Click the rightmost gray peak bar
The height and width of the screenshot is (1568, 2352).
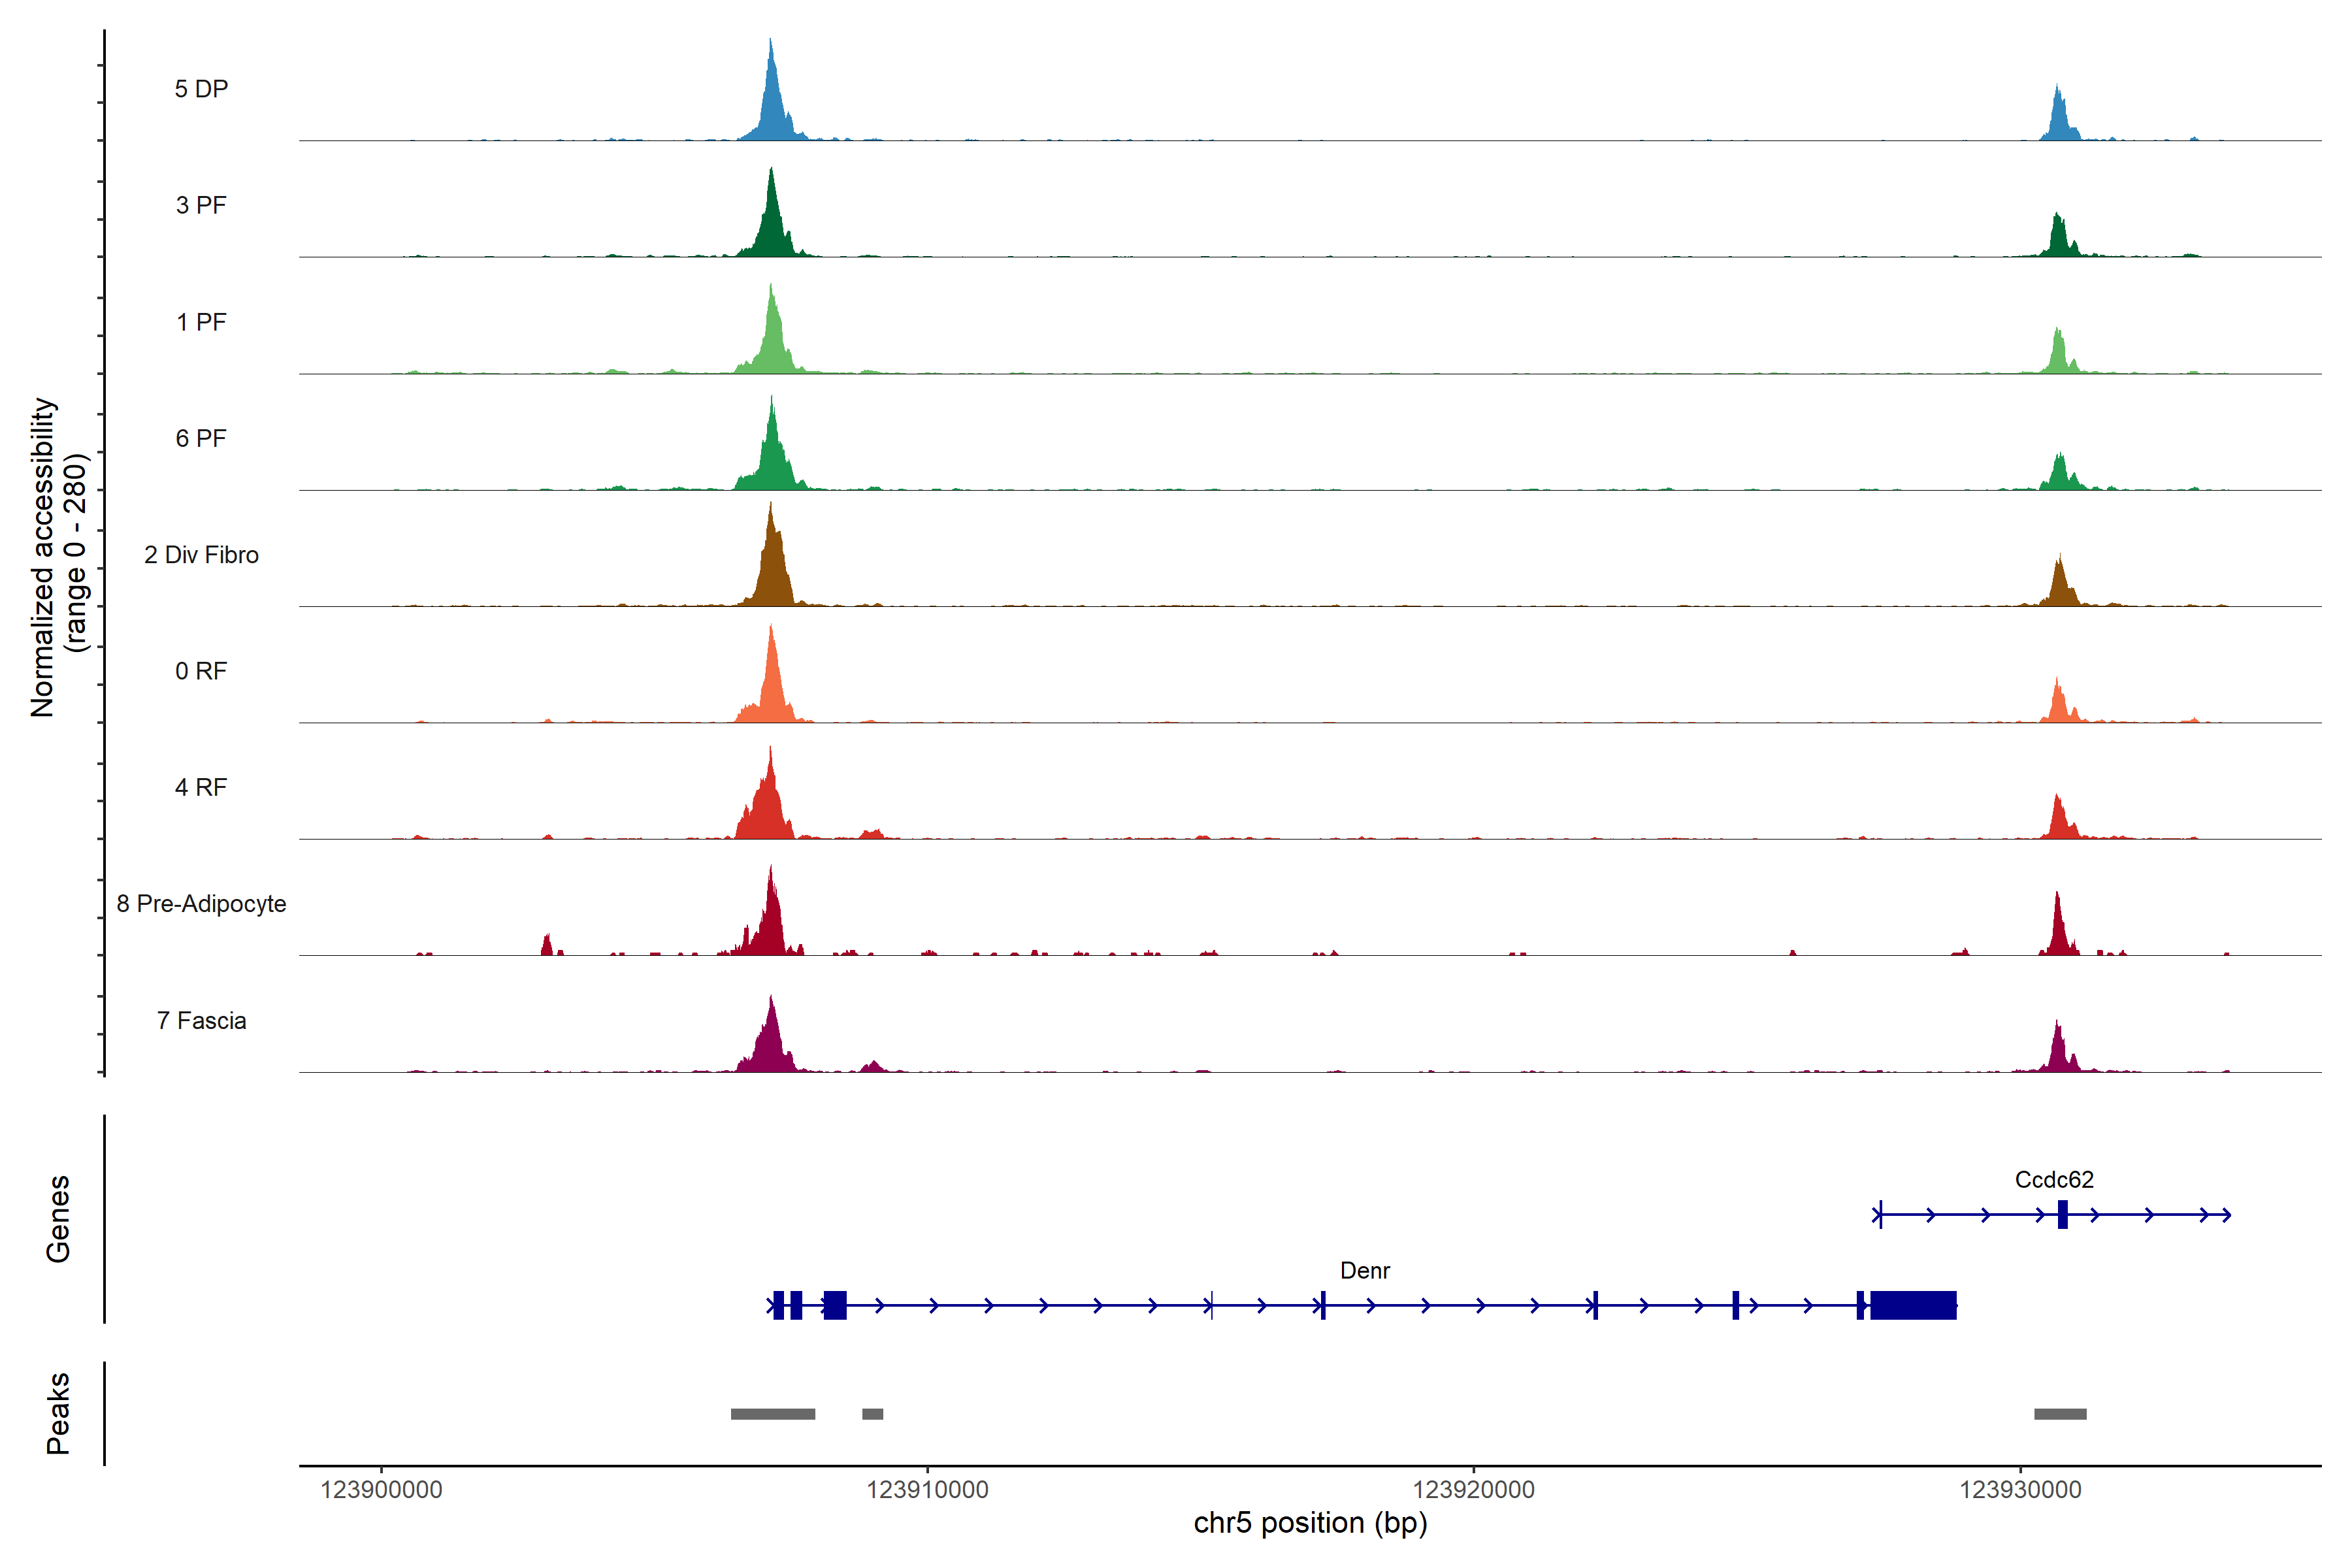coord(2060,1414)
